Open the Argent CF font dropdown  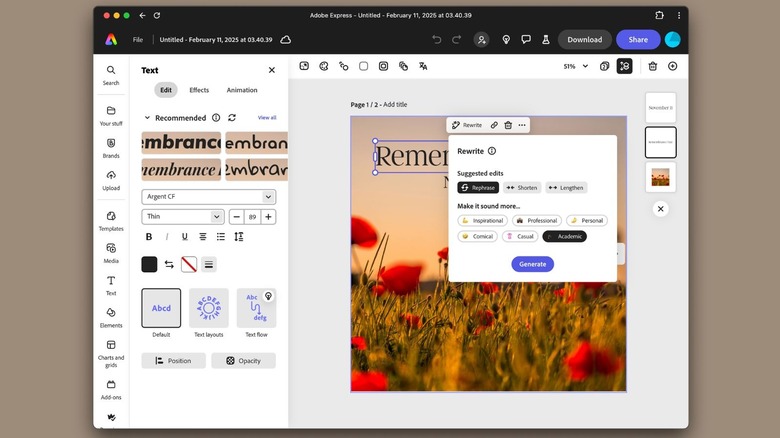coord(209,197)
